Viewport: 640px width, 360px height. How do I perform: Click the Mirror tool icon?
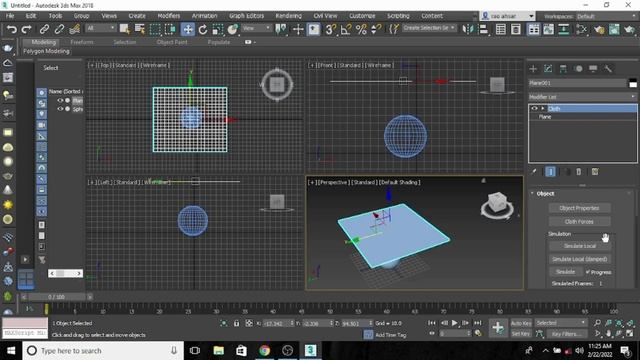click(468, 29)
